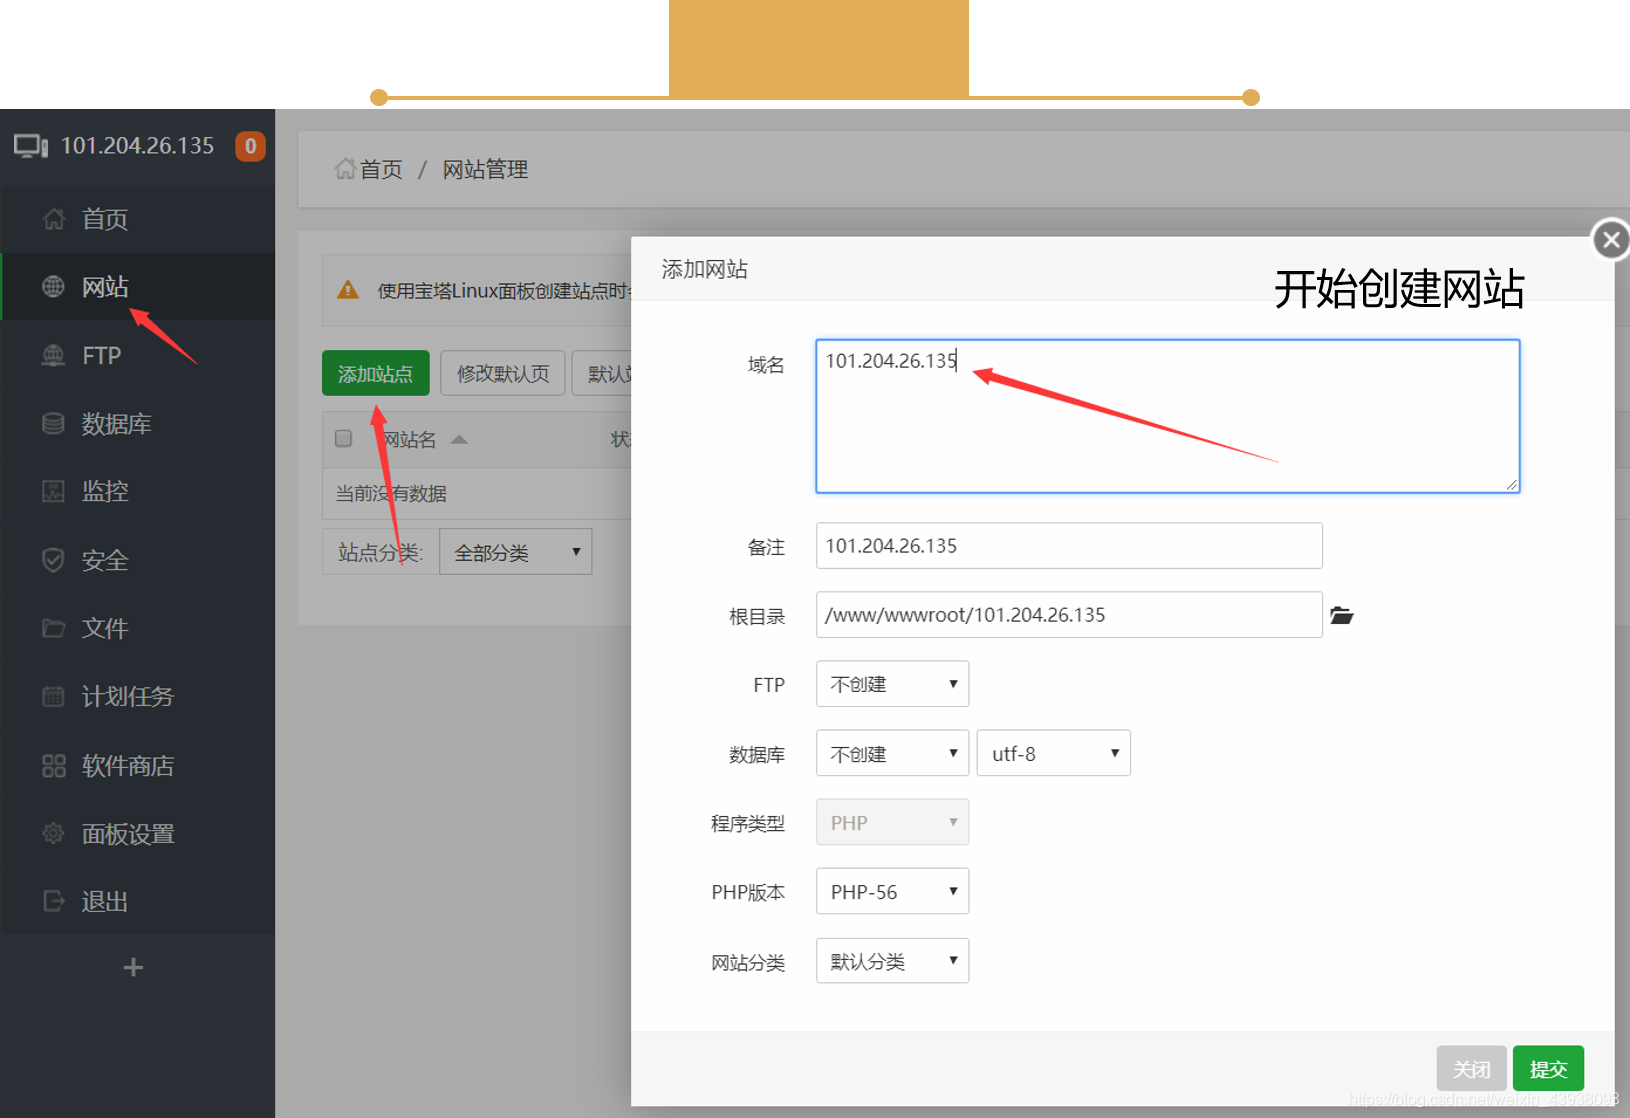Click the gray 关闭 button
Screen dimensions: 1630x1118
click(x=1471, y=1069)
